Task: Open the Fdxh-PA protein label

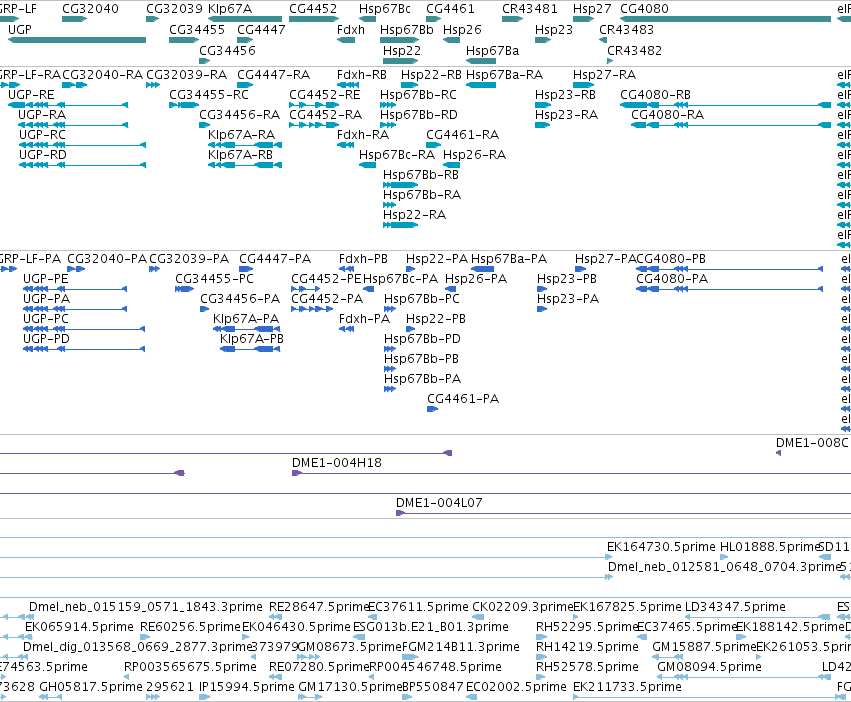Action: [364, 319]
